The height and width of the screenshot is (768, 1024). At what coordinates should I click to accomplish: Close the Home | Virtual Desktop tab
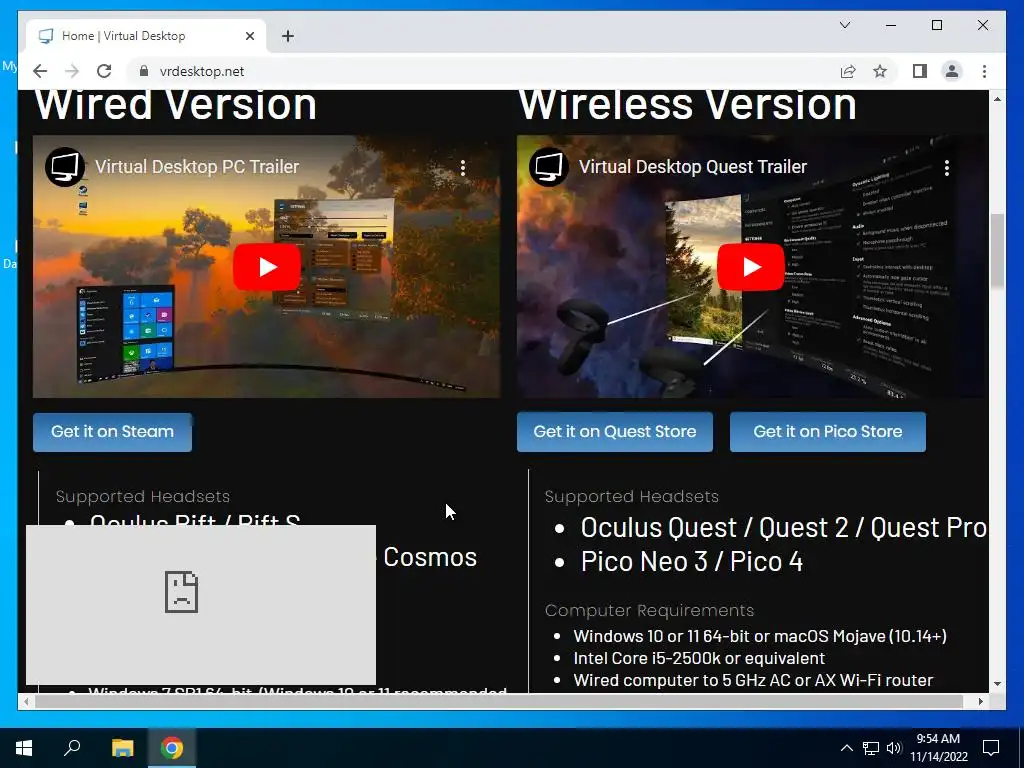click(x=249, y=36)
